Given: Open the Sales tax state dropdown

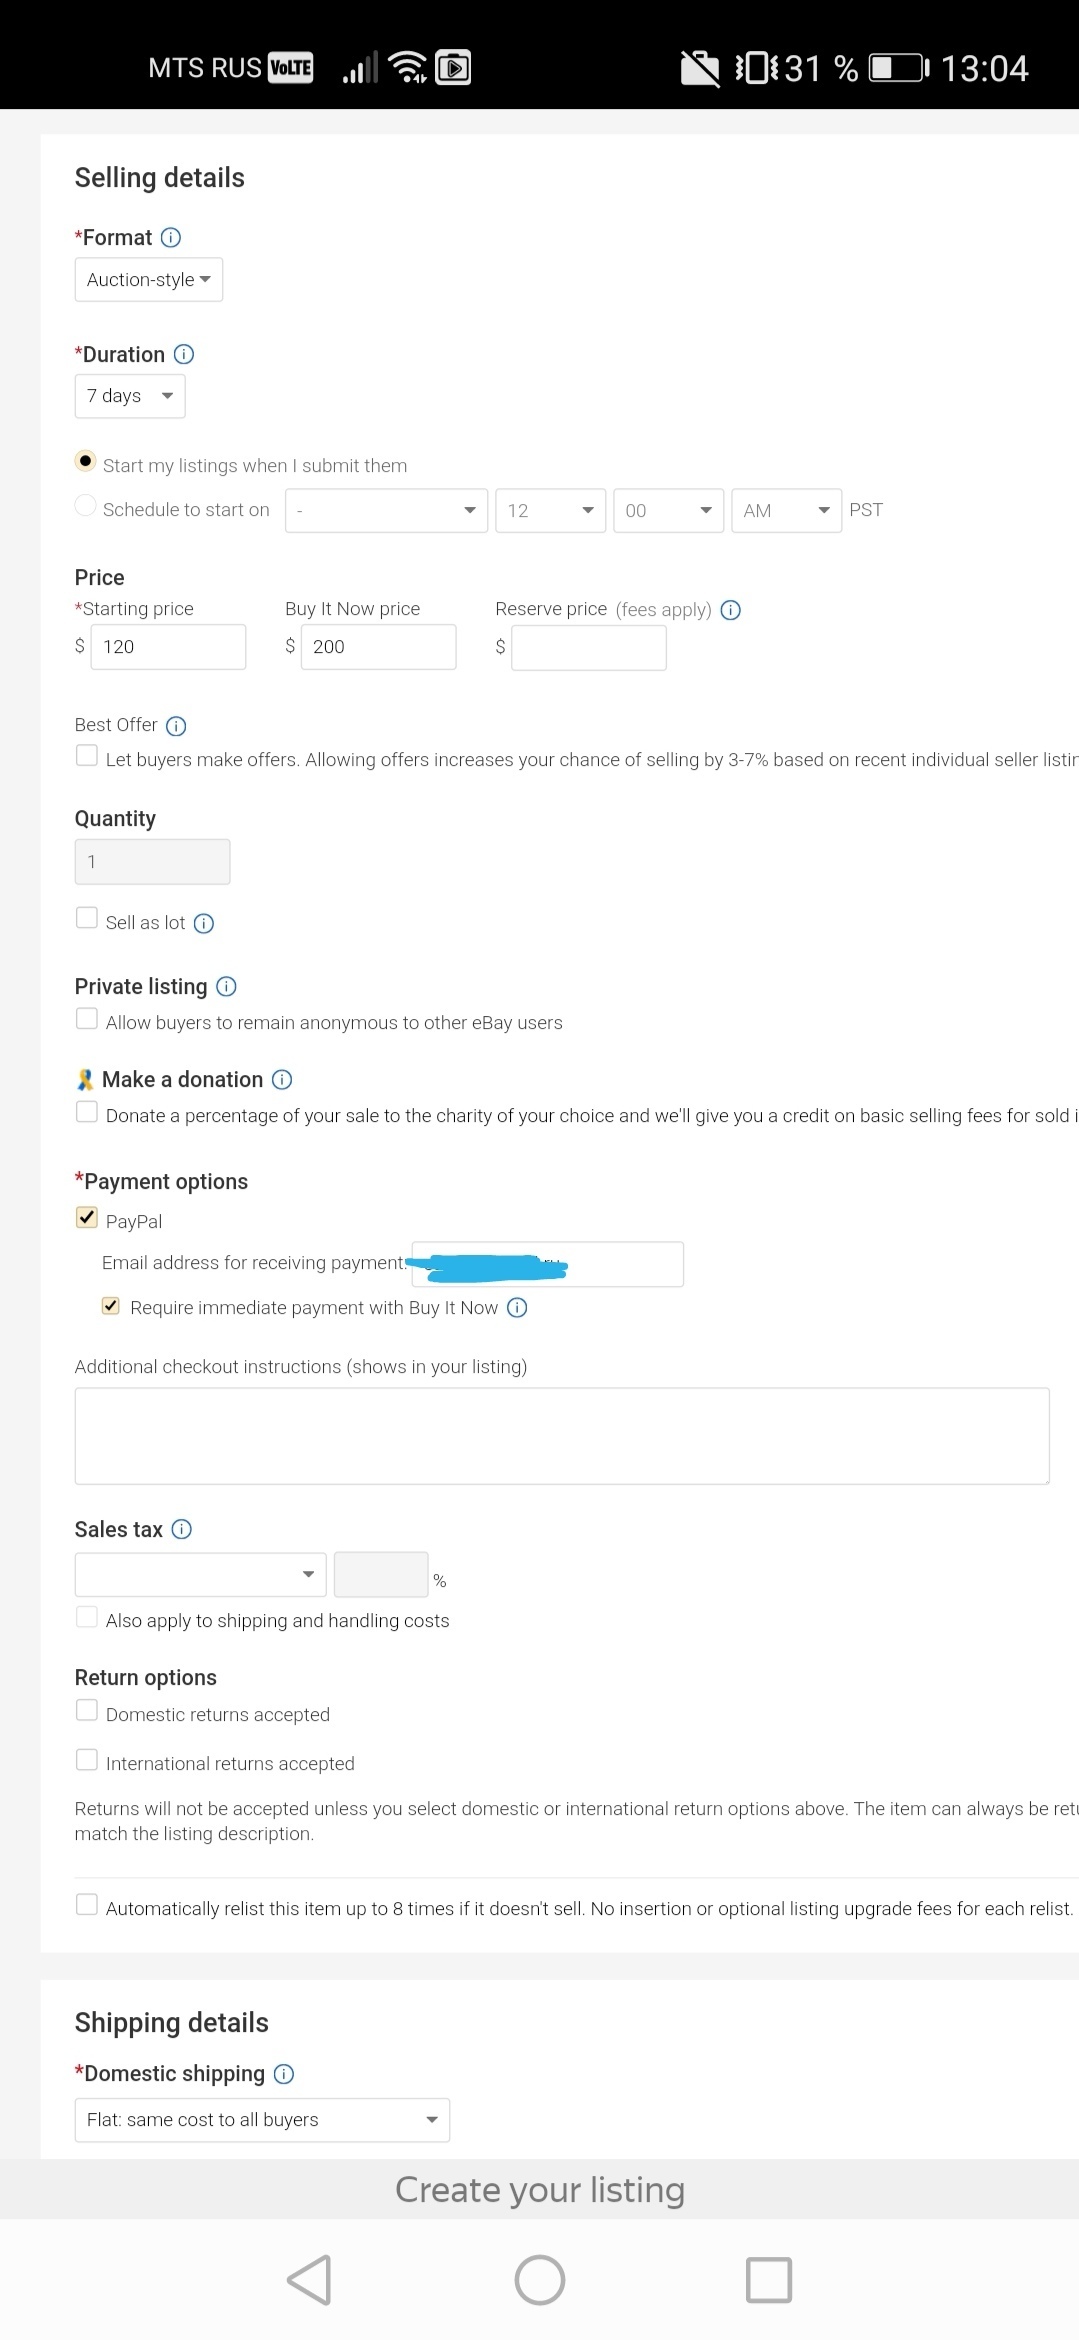Looking at the screenshot, I should [200, 1575].
